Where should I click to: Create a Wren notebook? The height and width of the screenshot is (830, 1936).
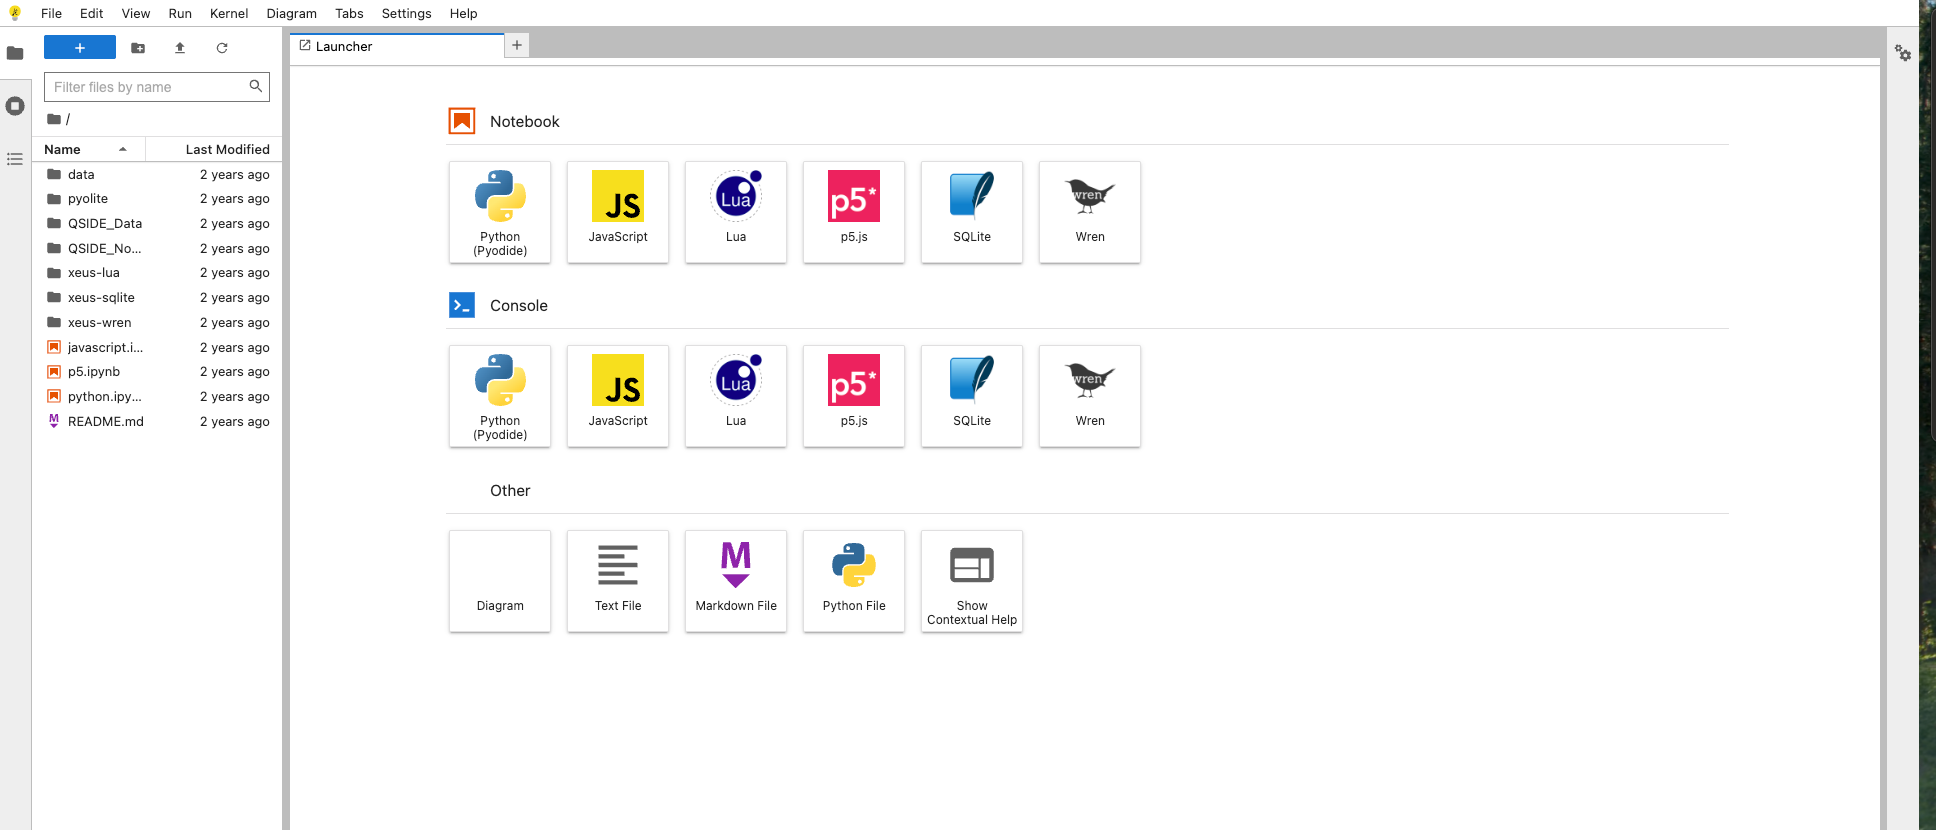coord(1090,212)
